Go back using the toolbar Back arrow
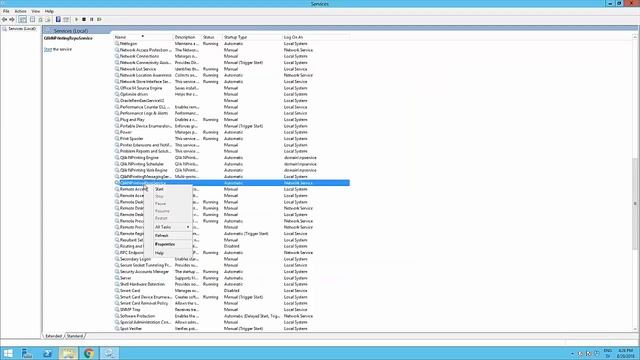 tap(4, 19)
